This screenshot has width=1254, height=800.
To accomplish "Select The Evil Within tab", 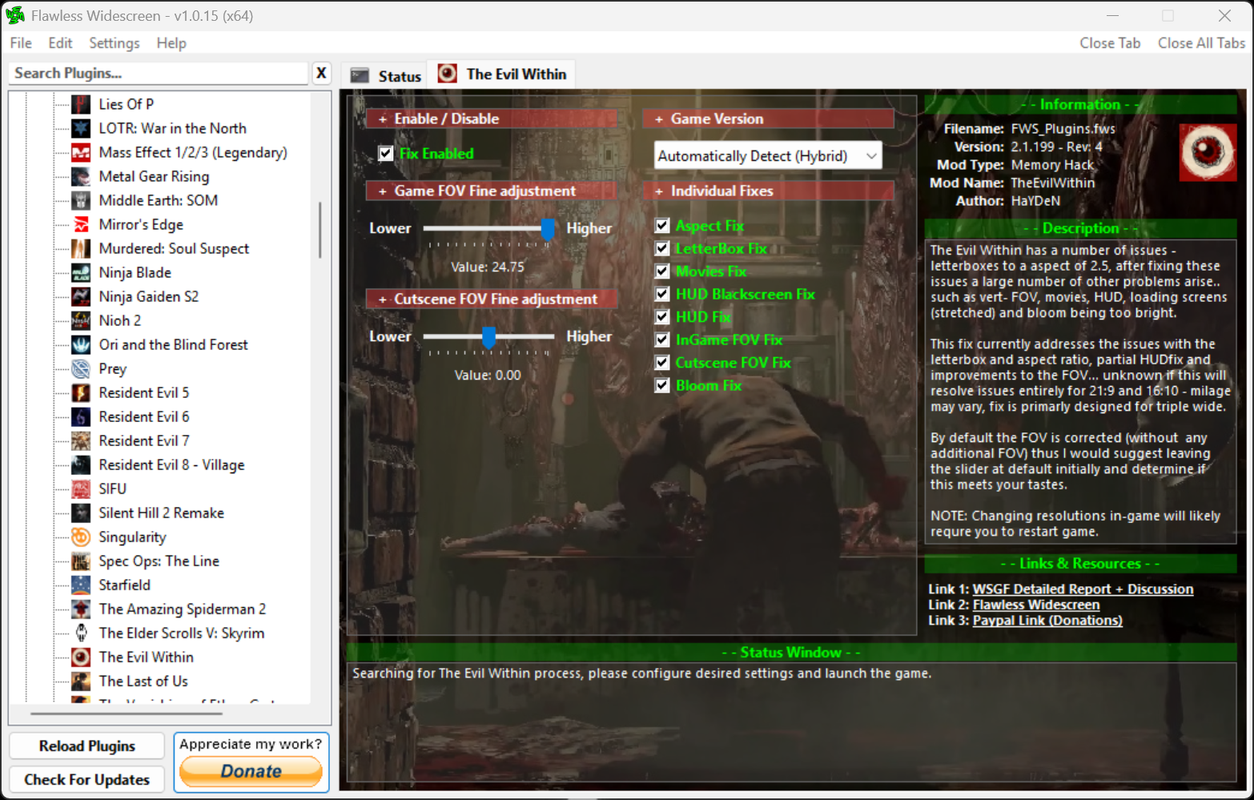I will click(502, 74).
